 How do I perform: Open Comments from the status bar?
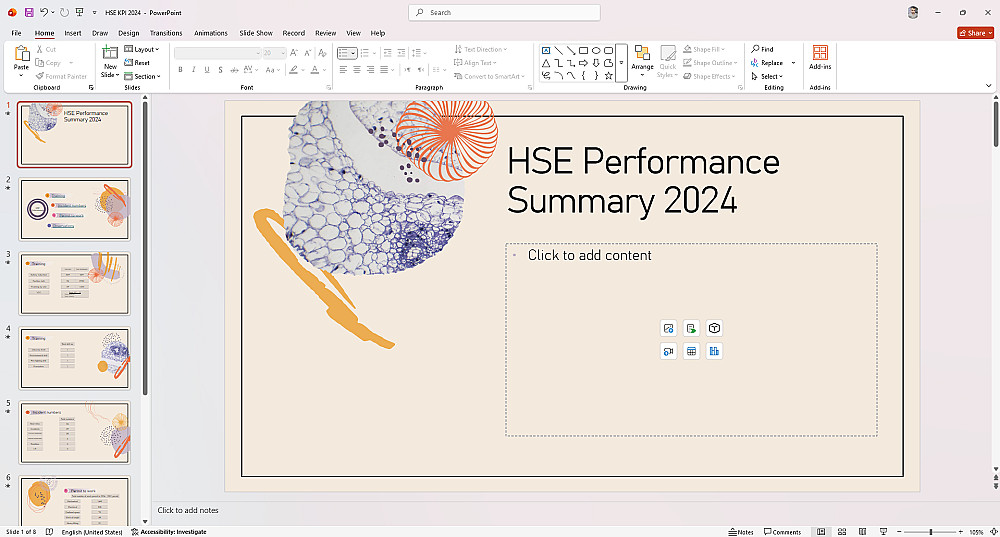[x=783, y=532]
